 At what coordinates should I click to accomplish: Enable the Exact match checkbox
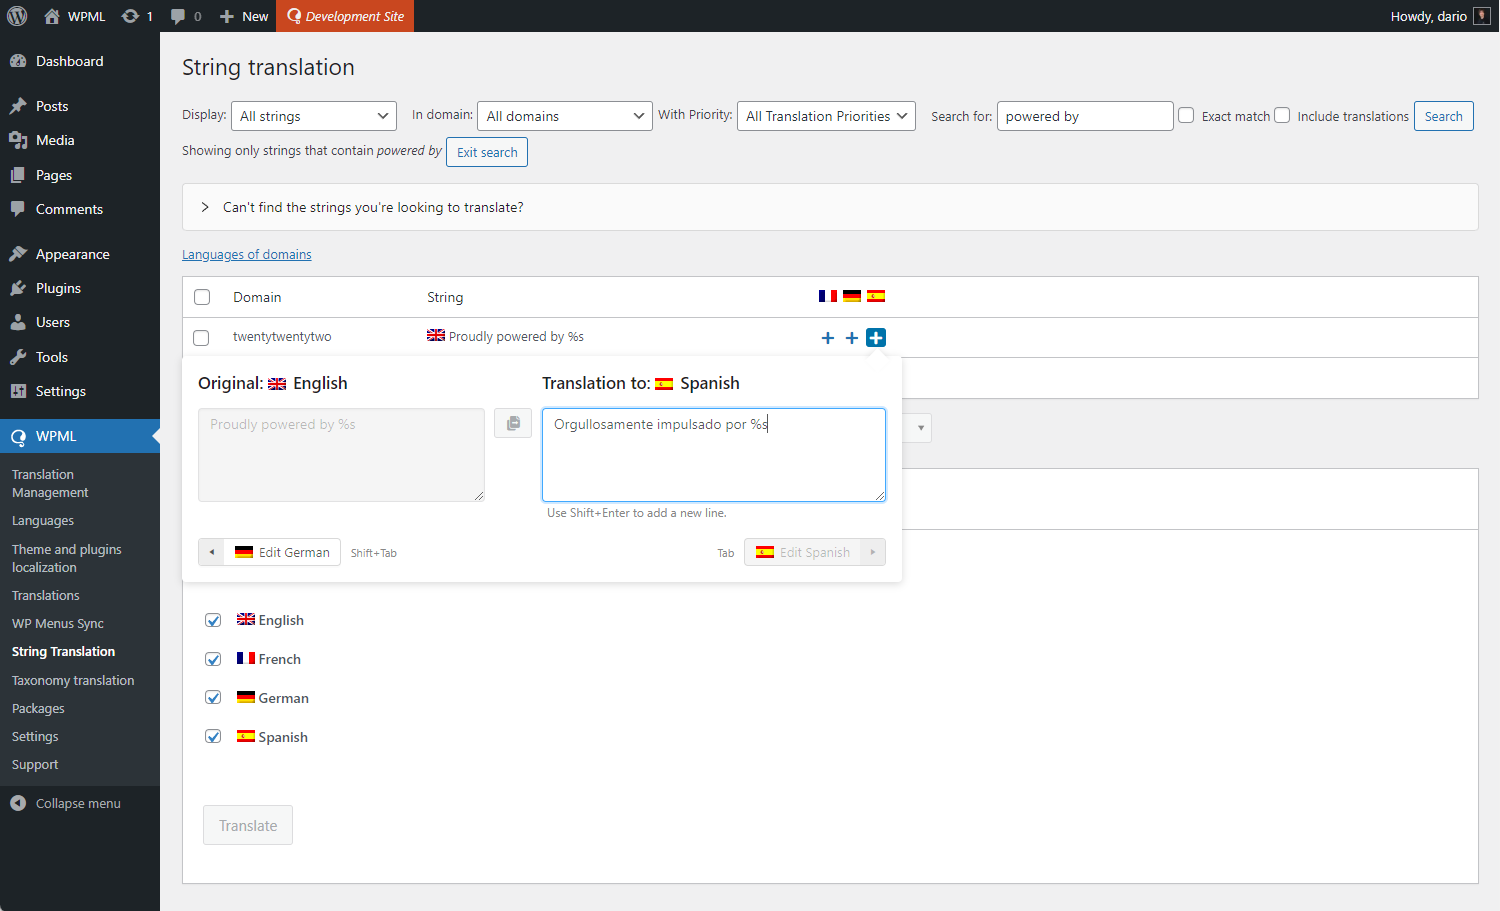1186,115
